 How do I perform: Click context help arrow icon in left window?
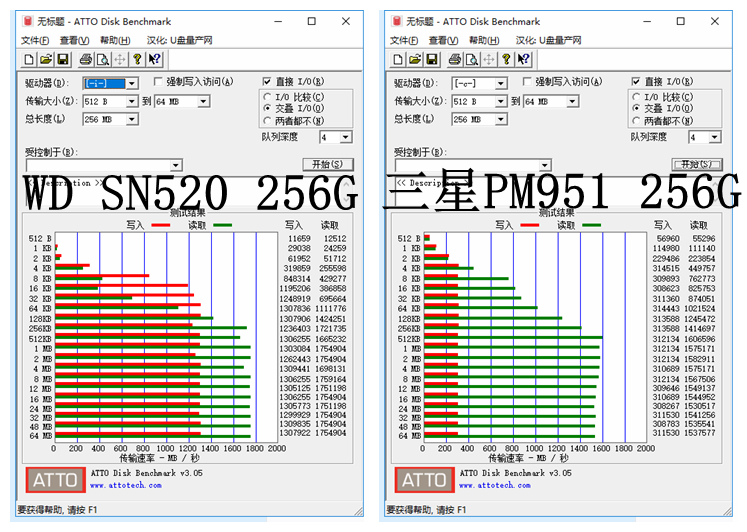[x=154, y=60]
